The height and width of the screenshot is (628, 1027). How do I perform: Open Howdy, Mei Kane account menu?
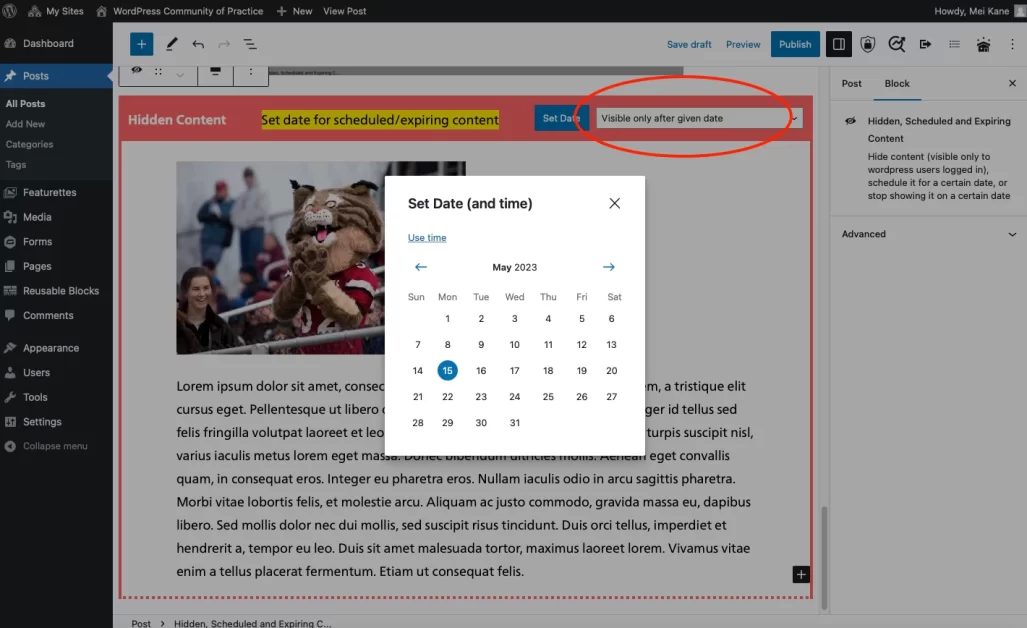click(x=979, y=11)
